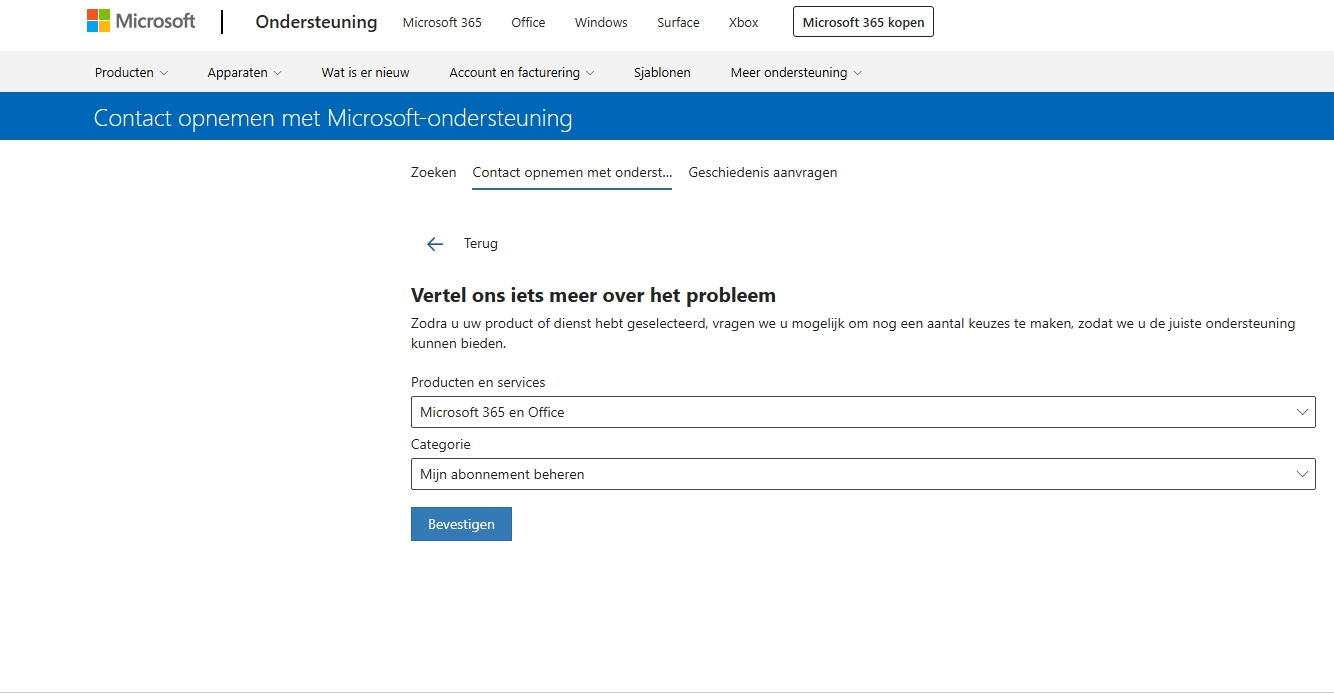The height and width of the screenshot is (694, 1334).
Task: Open the Producten en services dropdown
Action: 863,412
